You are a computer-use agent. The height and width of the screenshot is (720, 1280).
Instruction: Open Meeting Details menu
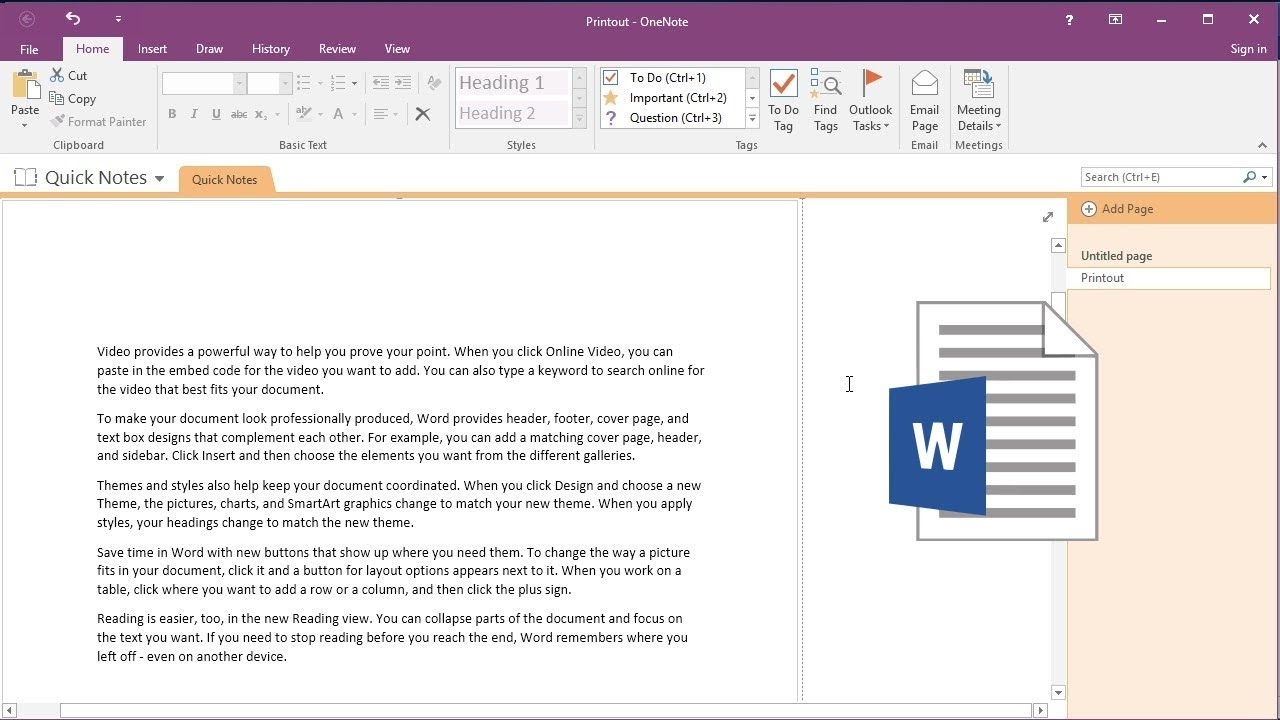coord(978,100)
